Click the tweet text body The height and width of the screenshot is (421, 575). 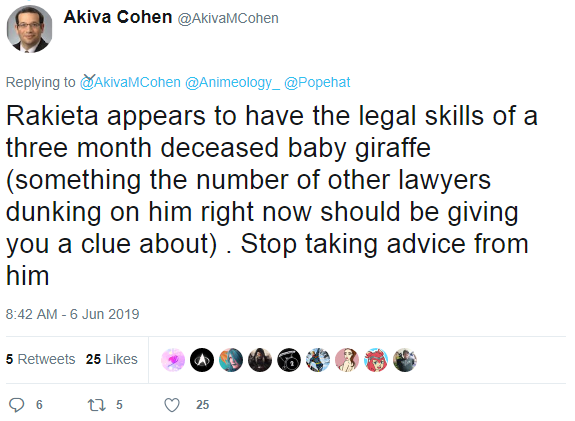(271, 195)
